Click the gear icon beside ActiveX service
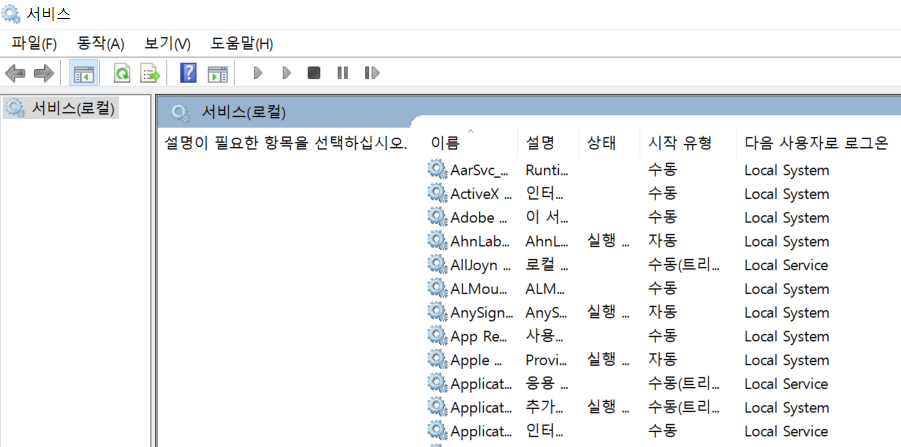 437,193
